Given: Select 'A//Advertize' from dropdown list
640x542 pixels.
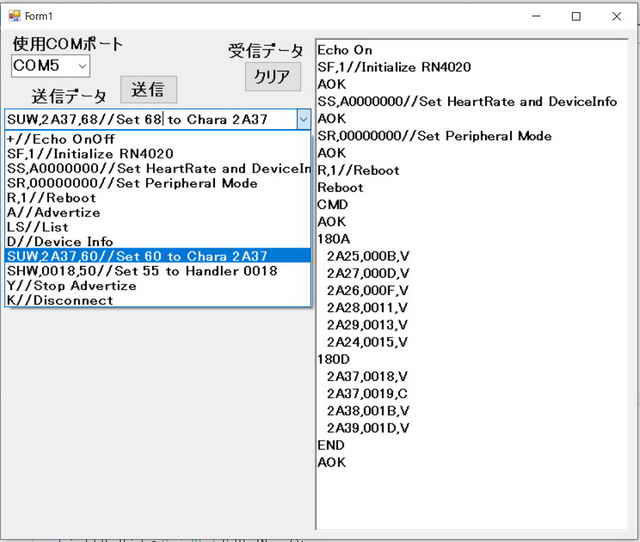Looking at the screenshot, I should (x=158, y=212).
